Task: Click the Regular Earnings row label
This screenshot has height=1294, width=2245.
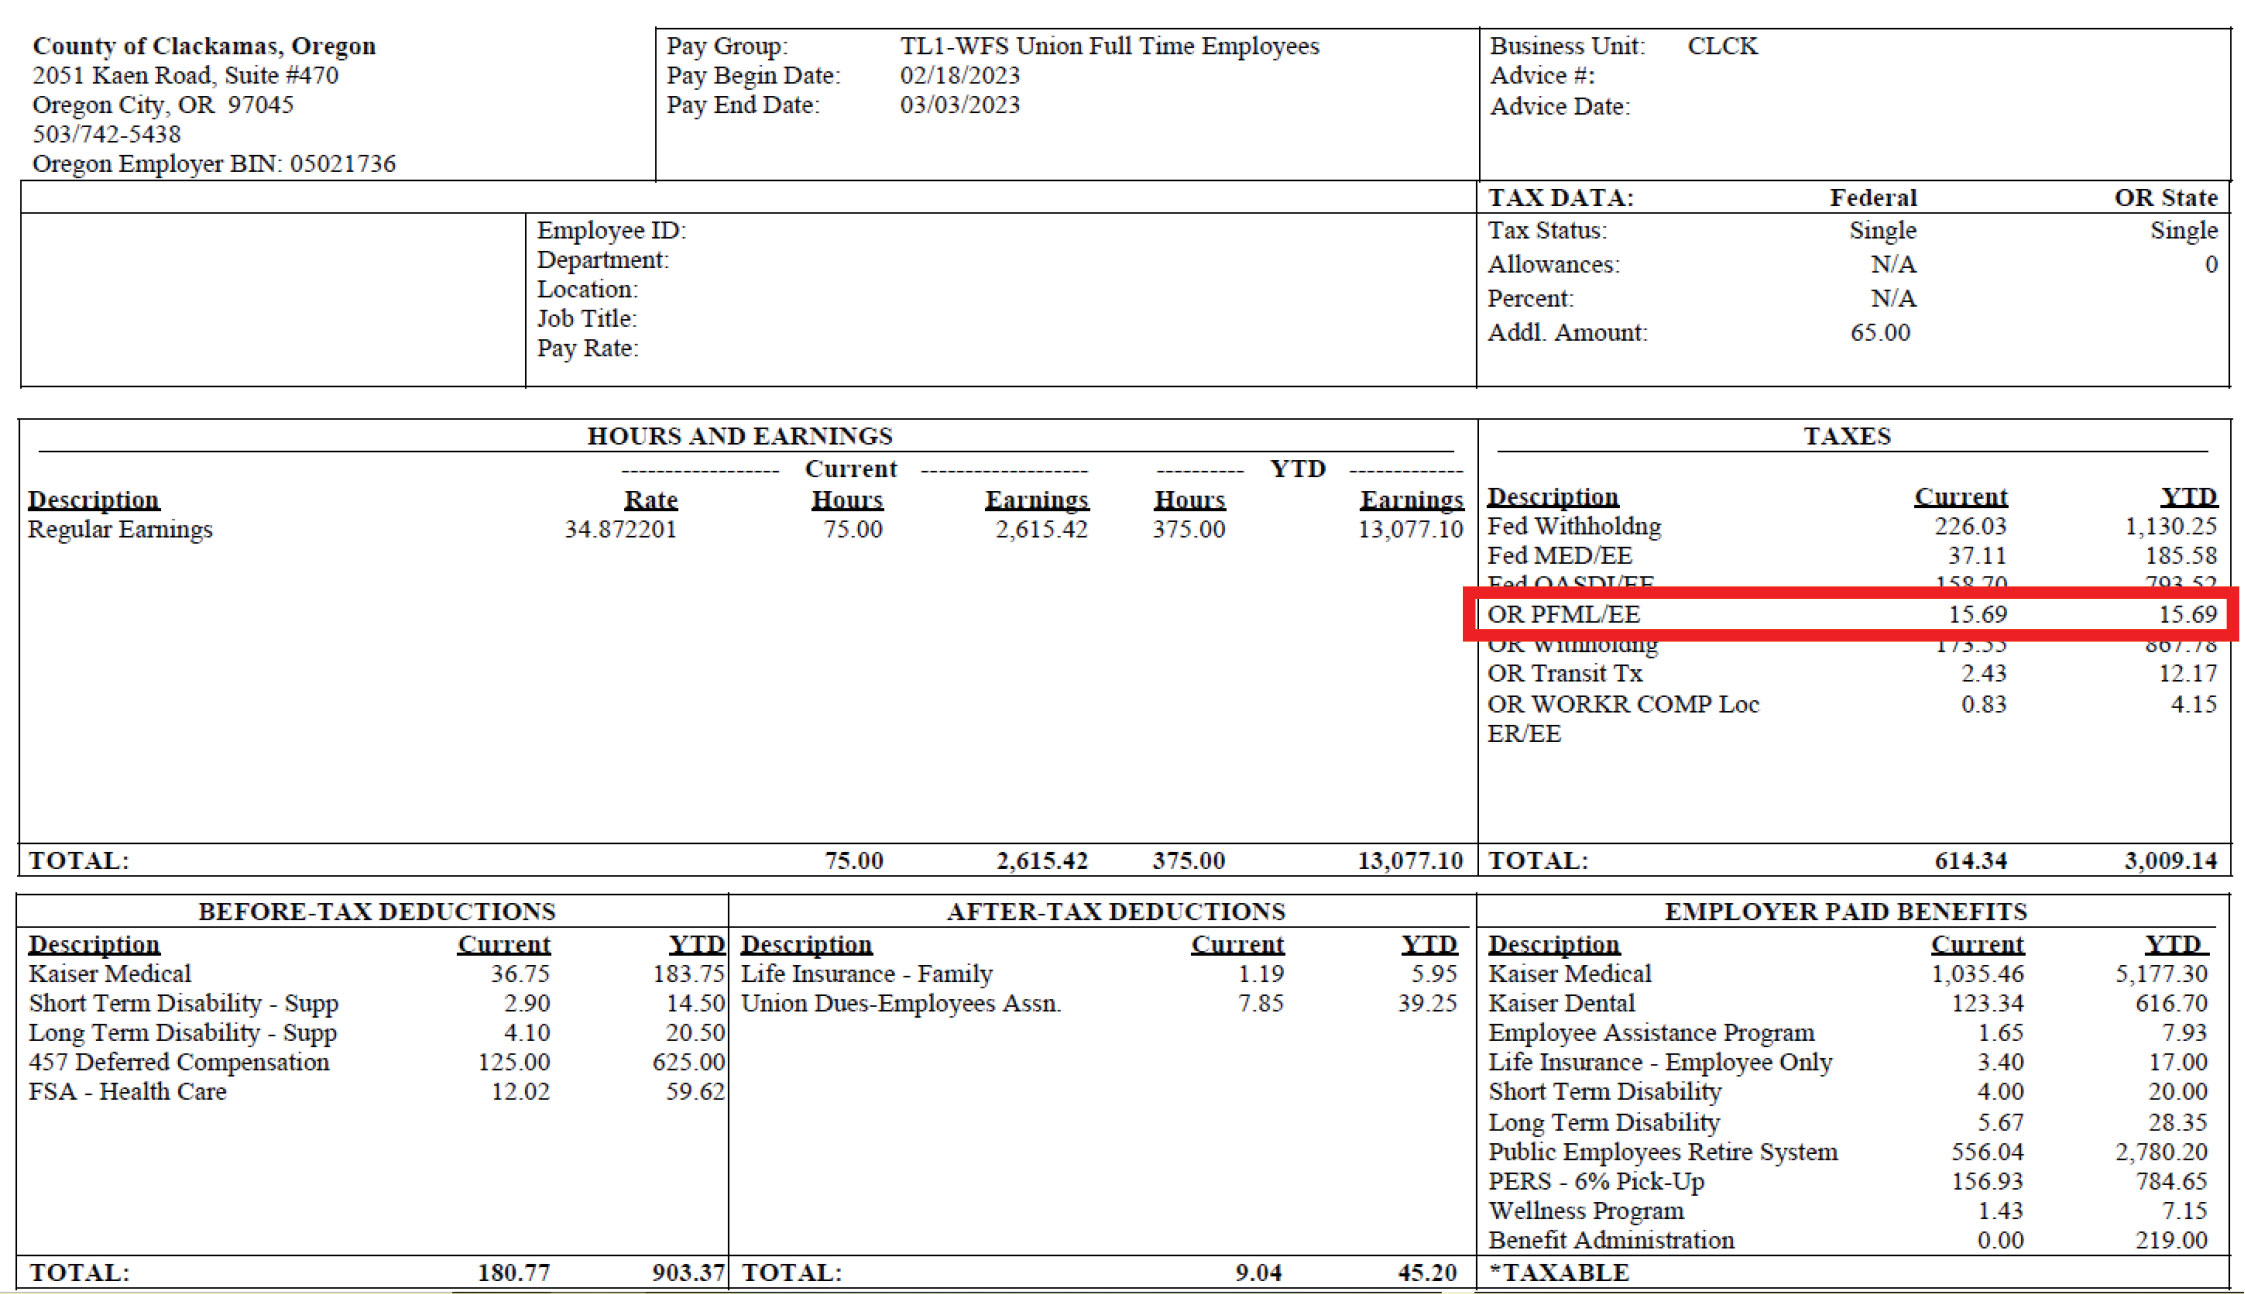Action: coord(120,529)
